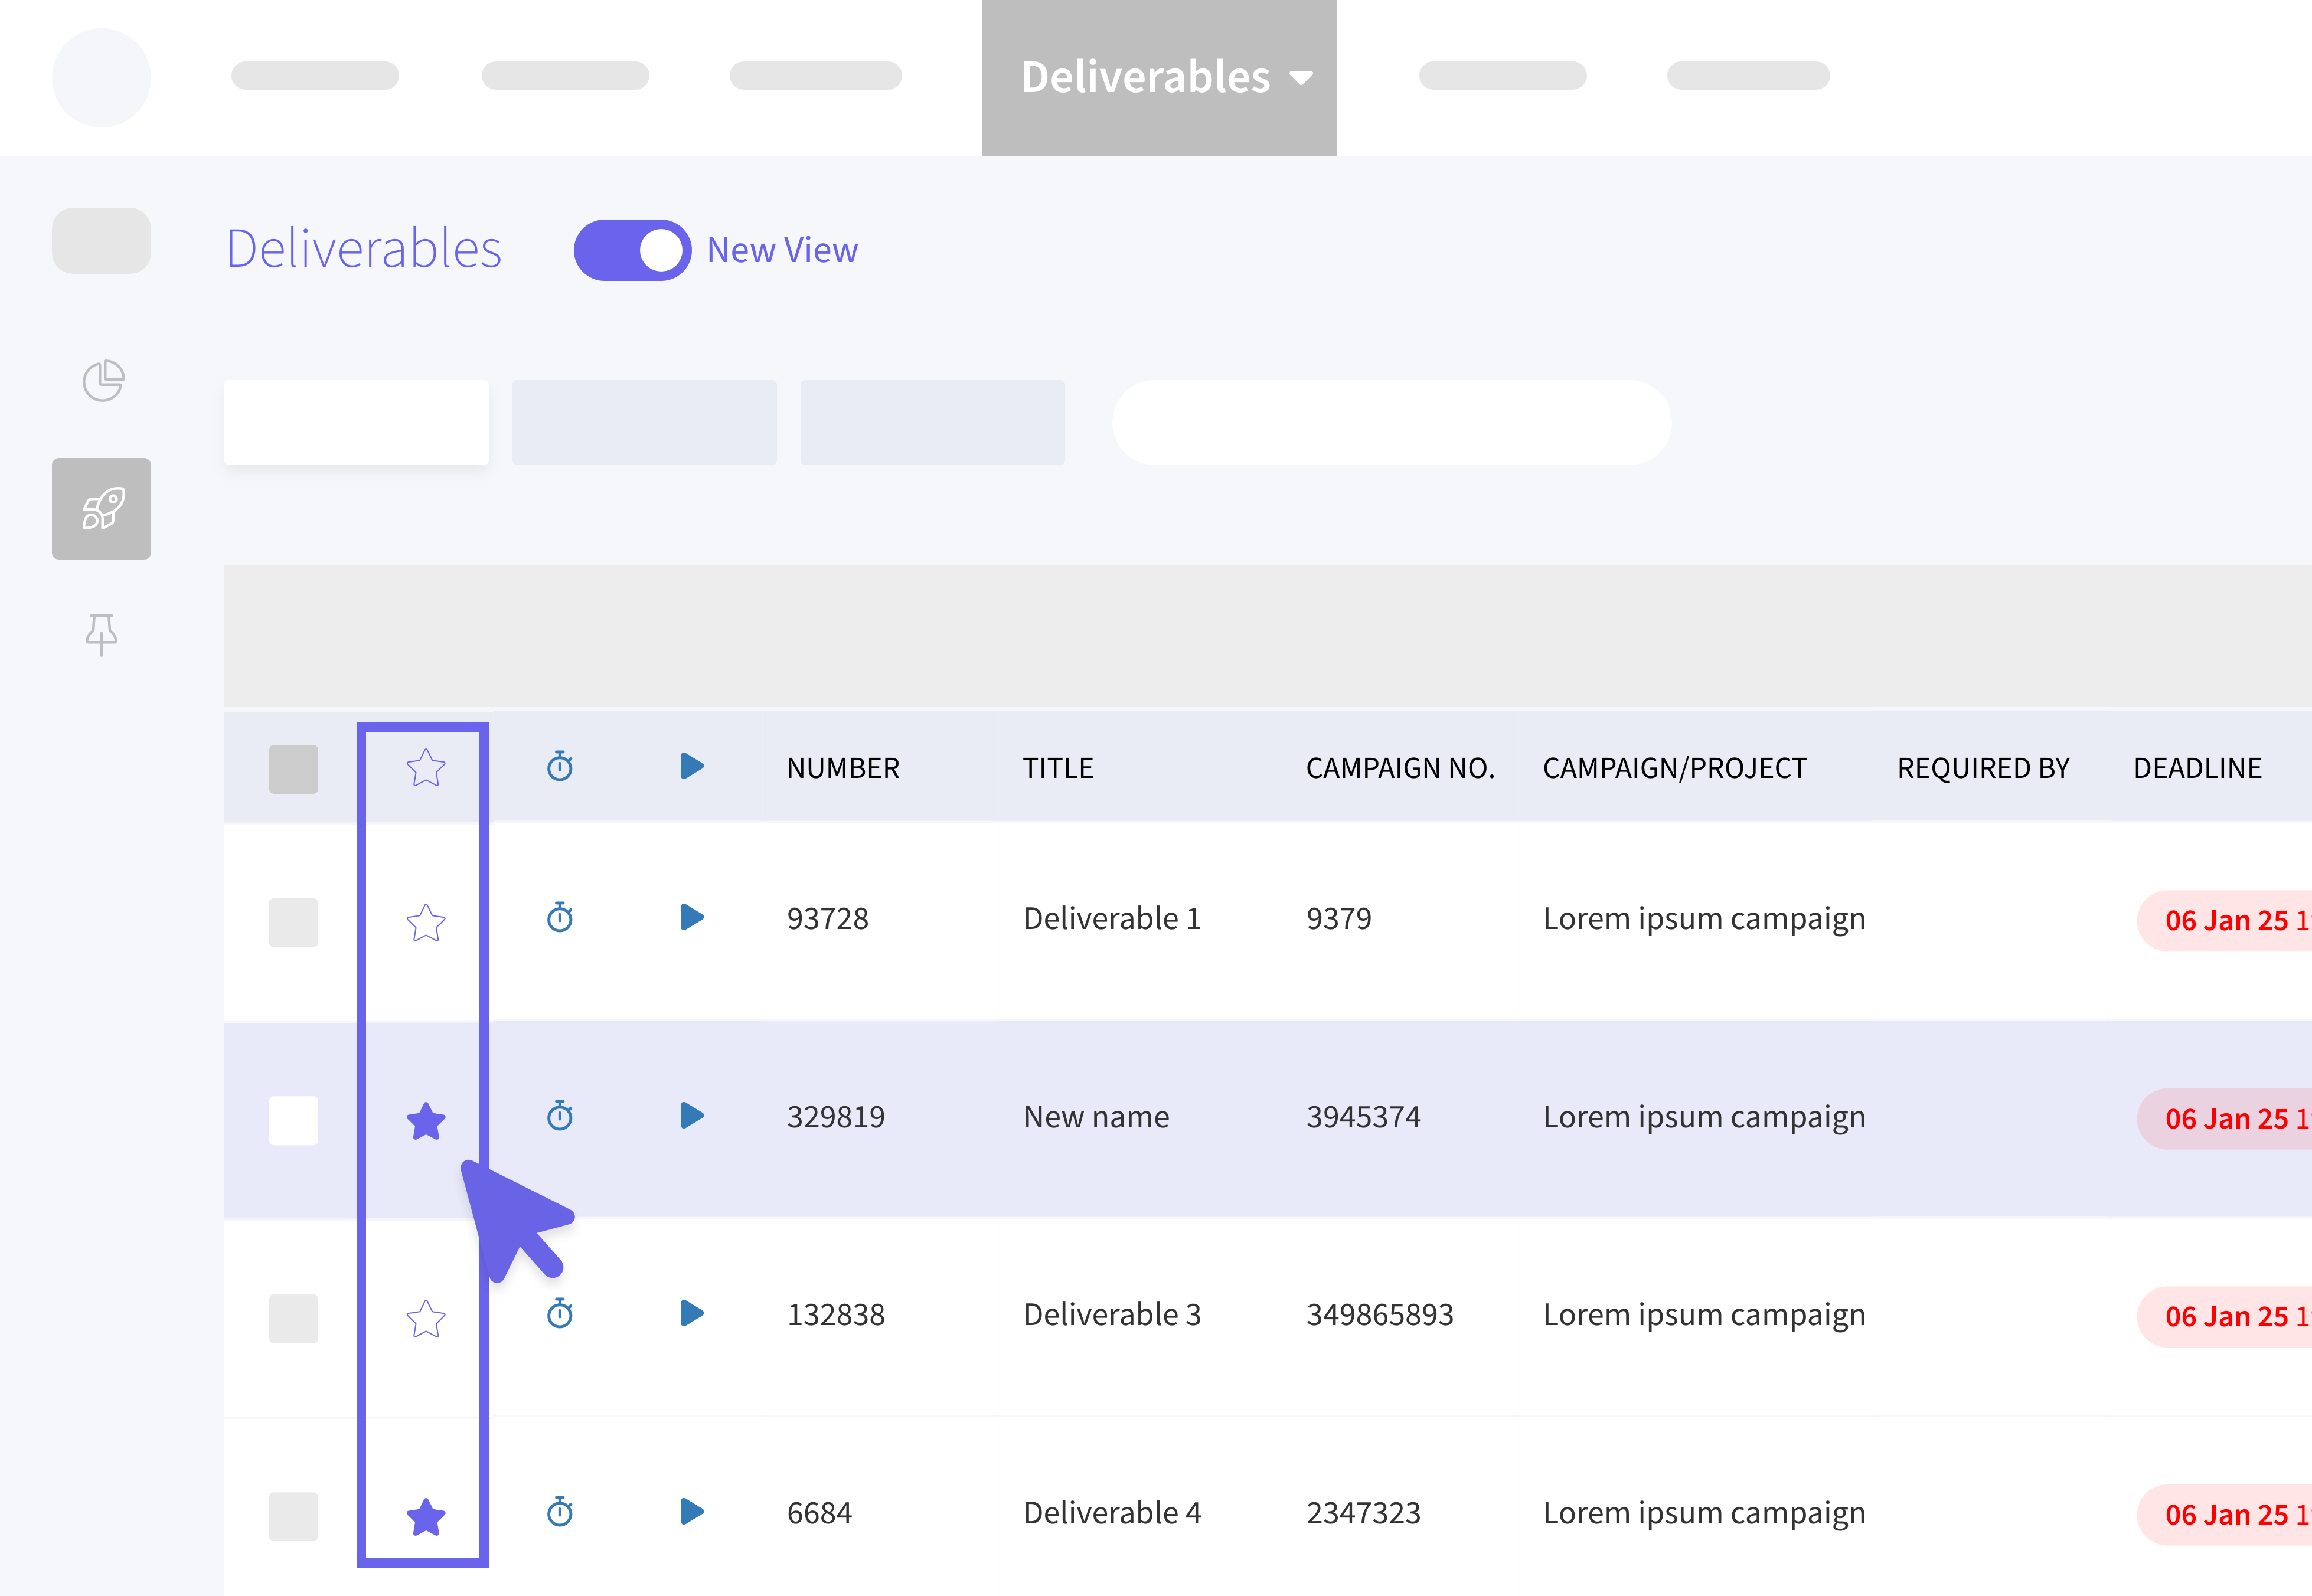The height and width of the screenshot is (1596, 2312).
Task: Open Lorem ipsum campaign for Deliverable 4
Action: pos(1704,1513)
